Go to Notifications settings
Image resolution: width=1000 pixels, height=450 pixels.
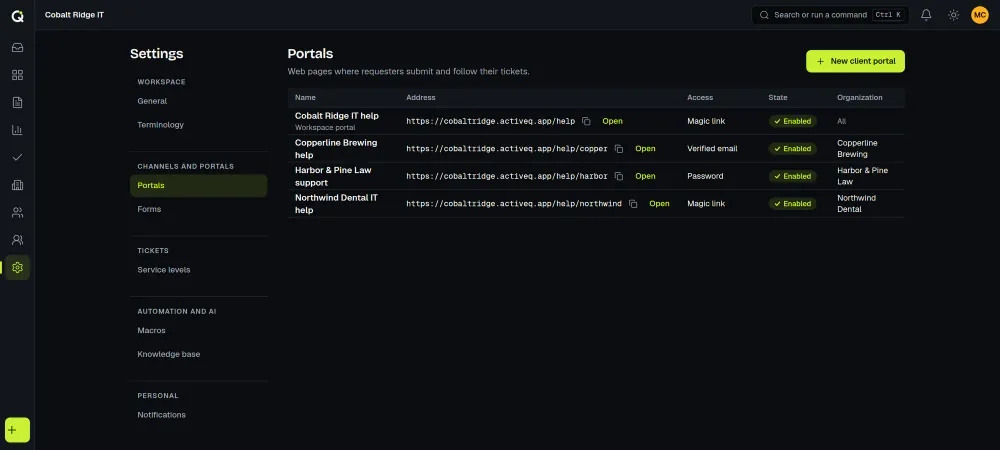tap(198, 415)
